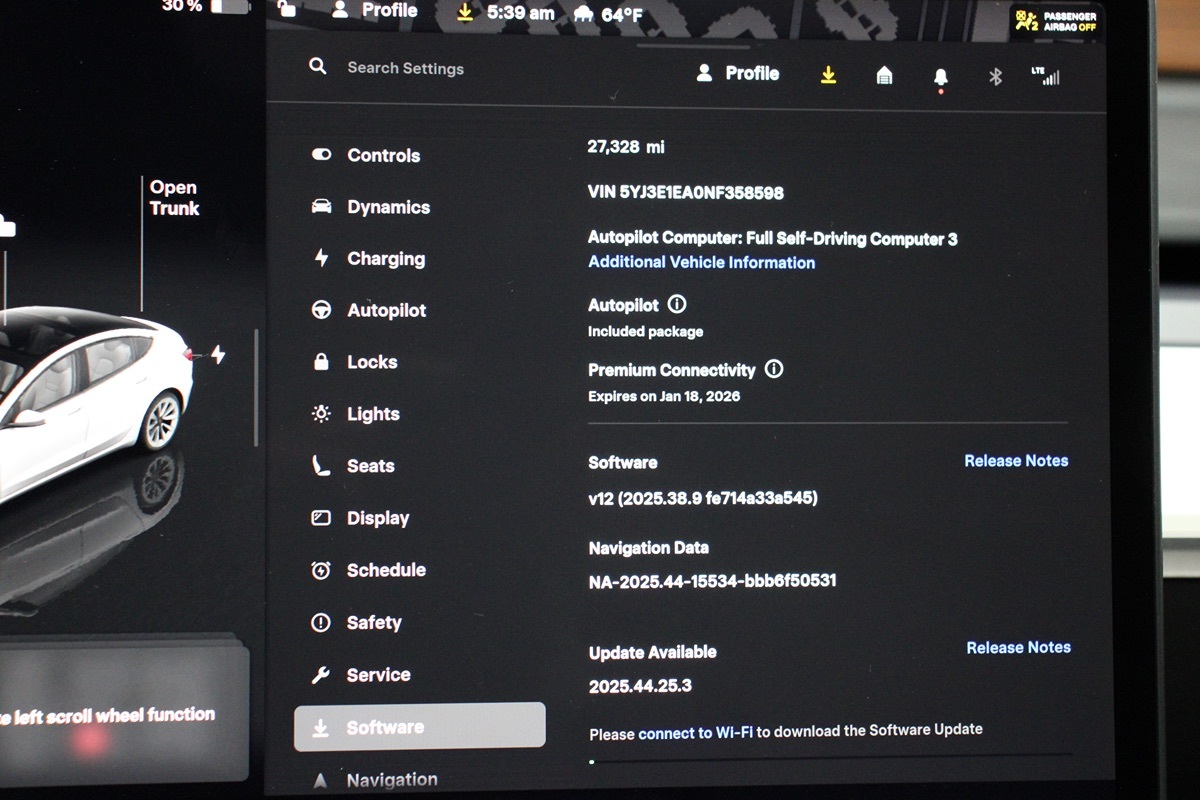
Task: Tap the LTE signal strength icon
Action: click(x=1045, y=75)
